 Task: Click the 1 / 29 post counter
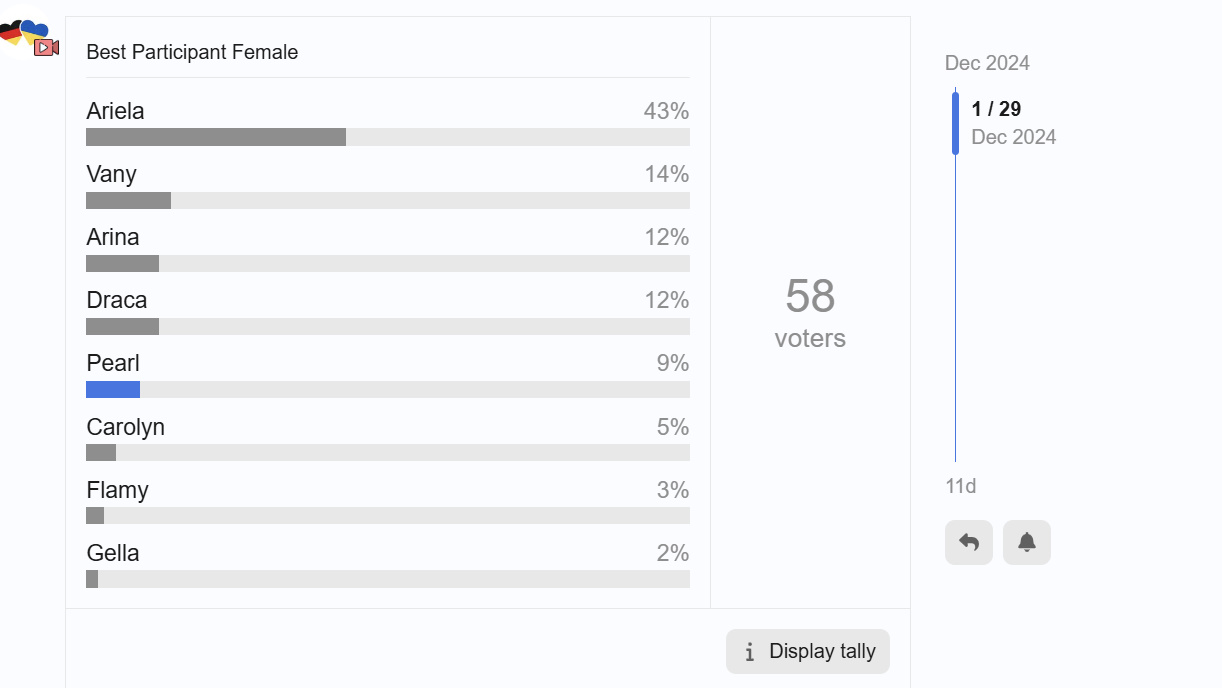[996, 109]
